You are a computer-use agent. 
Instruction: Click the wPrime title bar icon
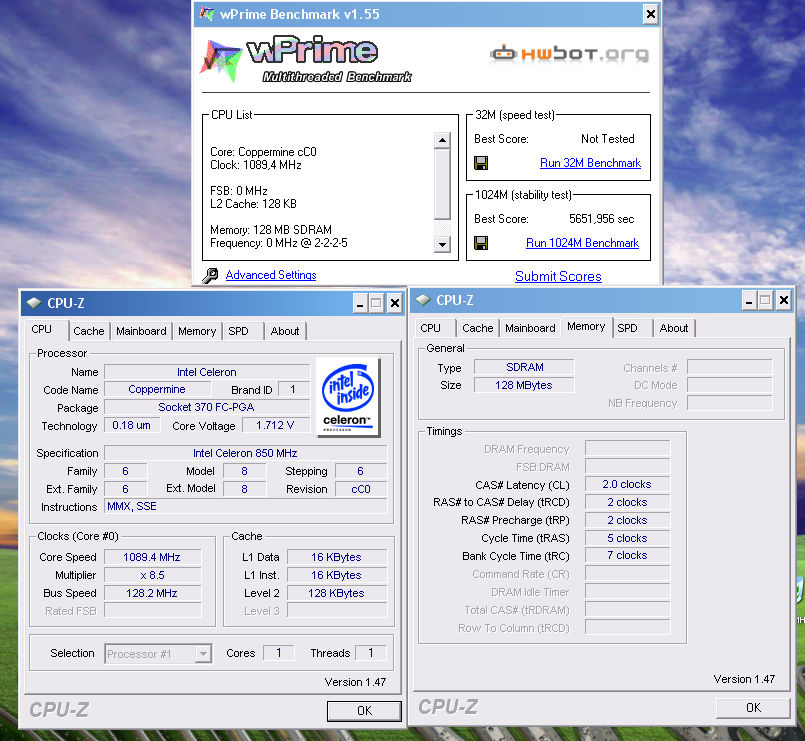[206, 14]
